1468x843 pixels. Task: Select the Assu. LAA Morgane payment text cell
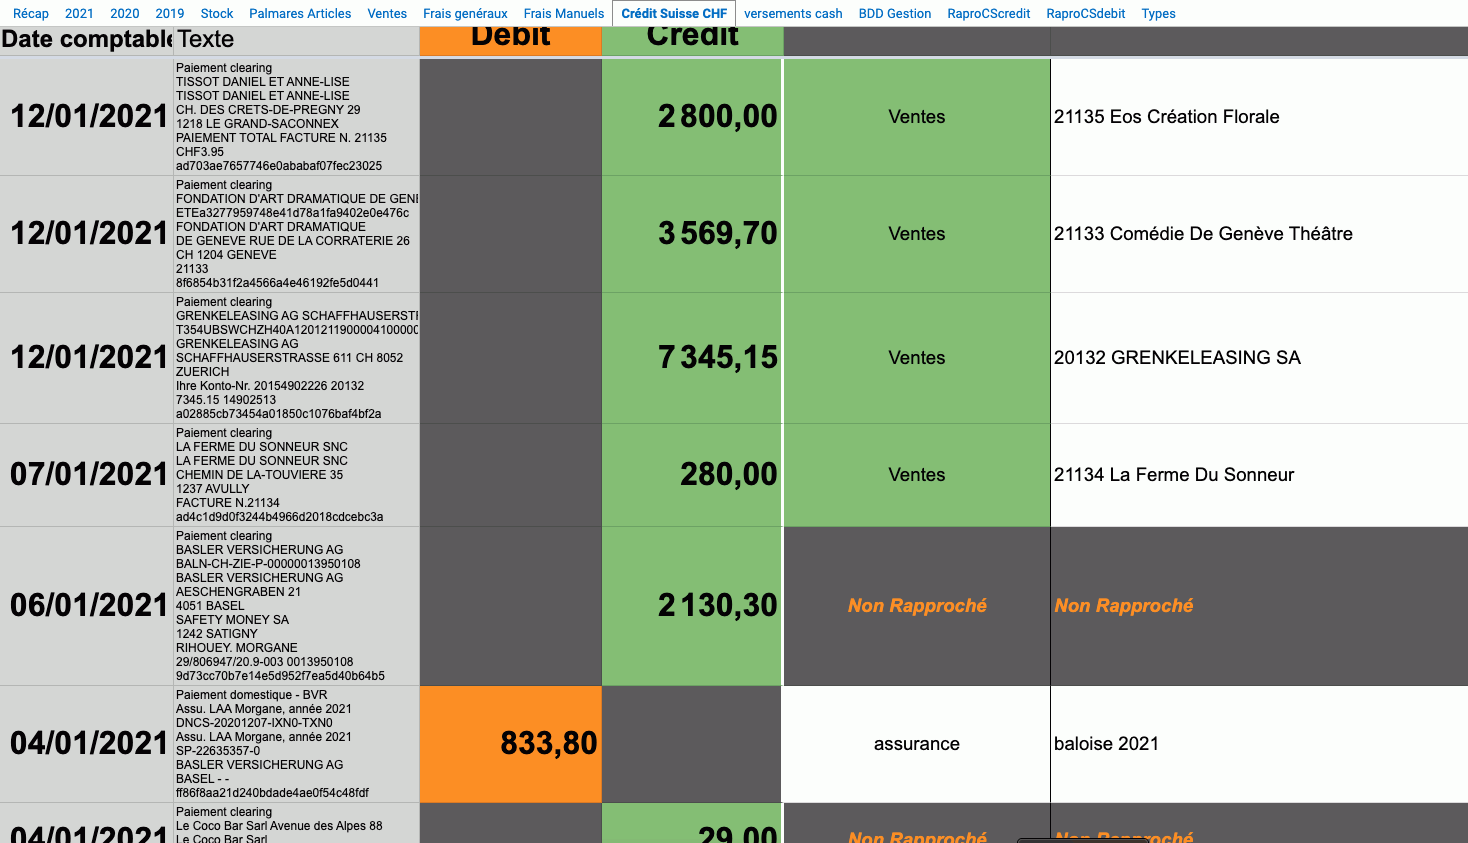tap(296, 744)
